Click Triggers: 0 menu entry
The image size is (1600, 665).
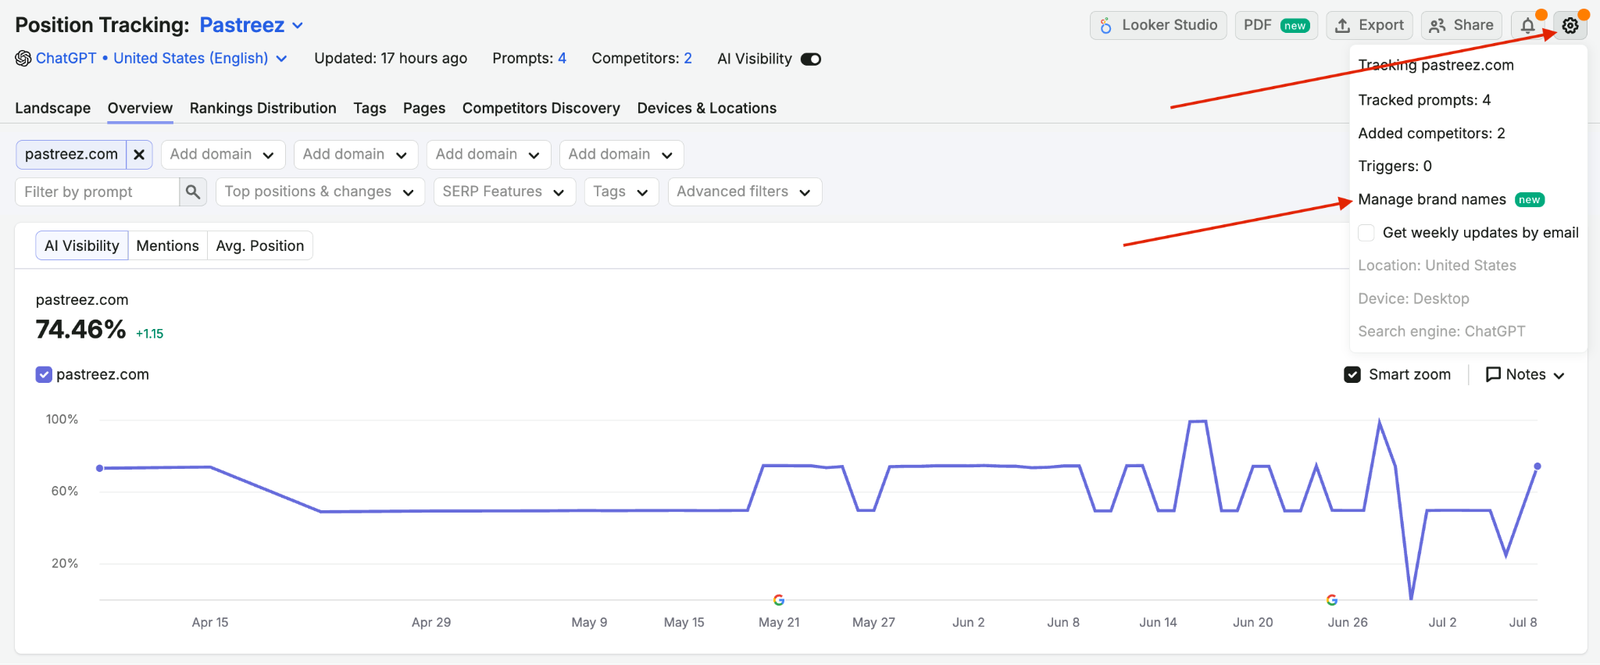tap(1395, 167)
